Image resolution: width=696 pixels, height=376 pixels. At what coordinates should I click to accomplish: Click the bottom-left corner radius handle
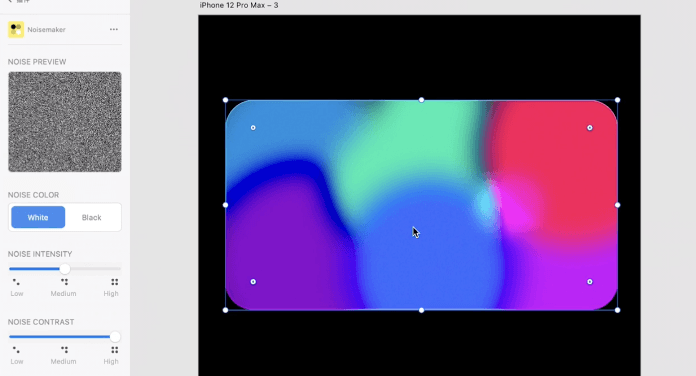(x=253, y=281)
